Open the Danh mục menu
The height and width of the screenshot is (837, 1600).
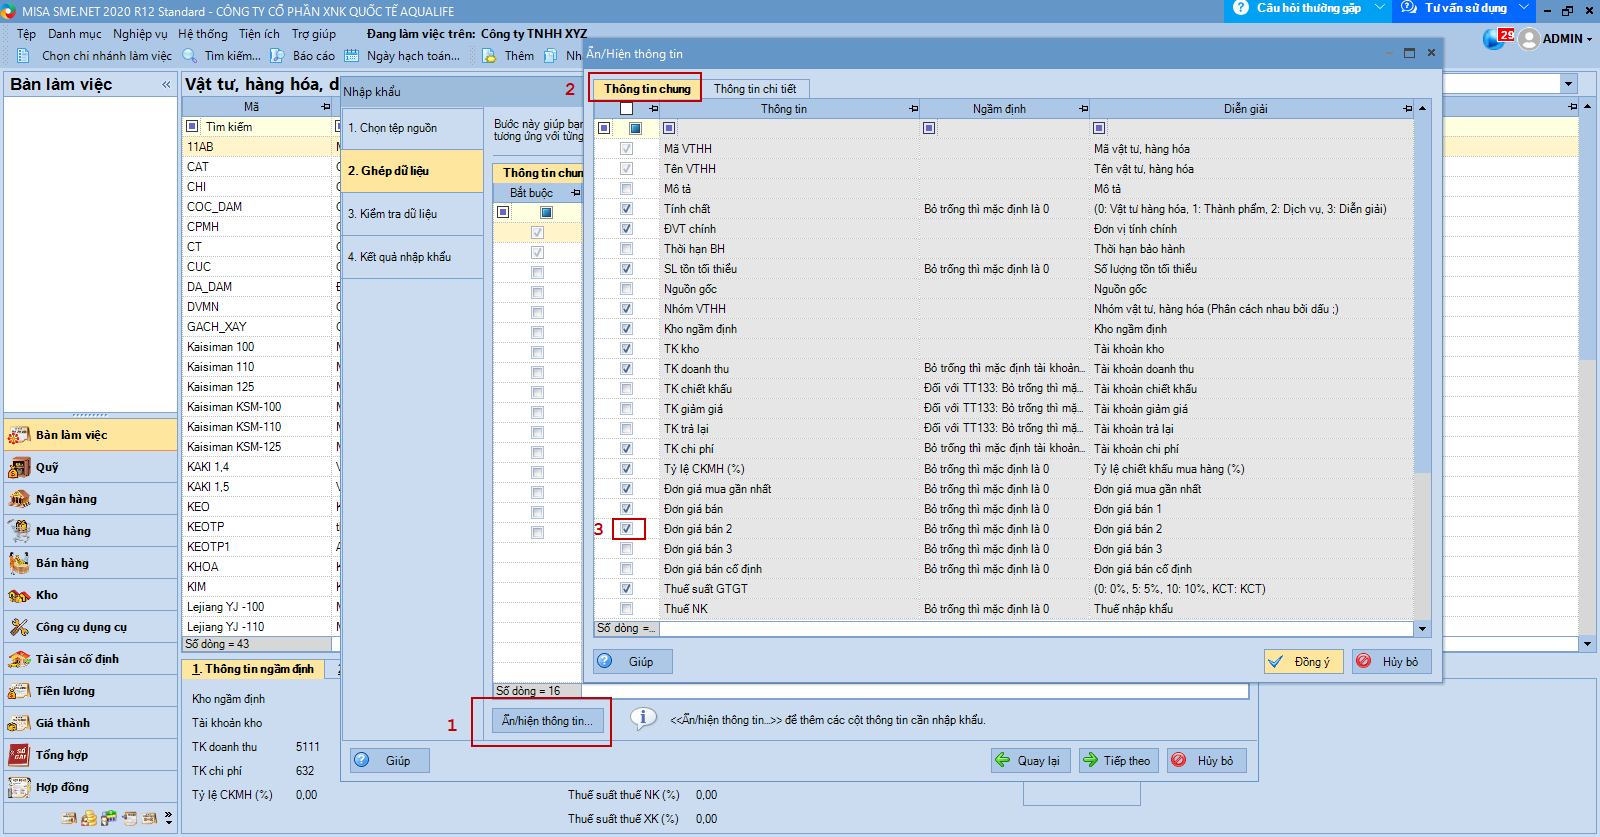pyautogui.click(x=75, y=34)
